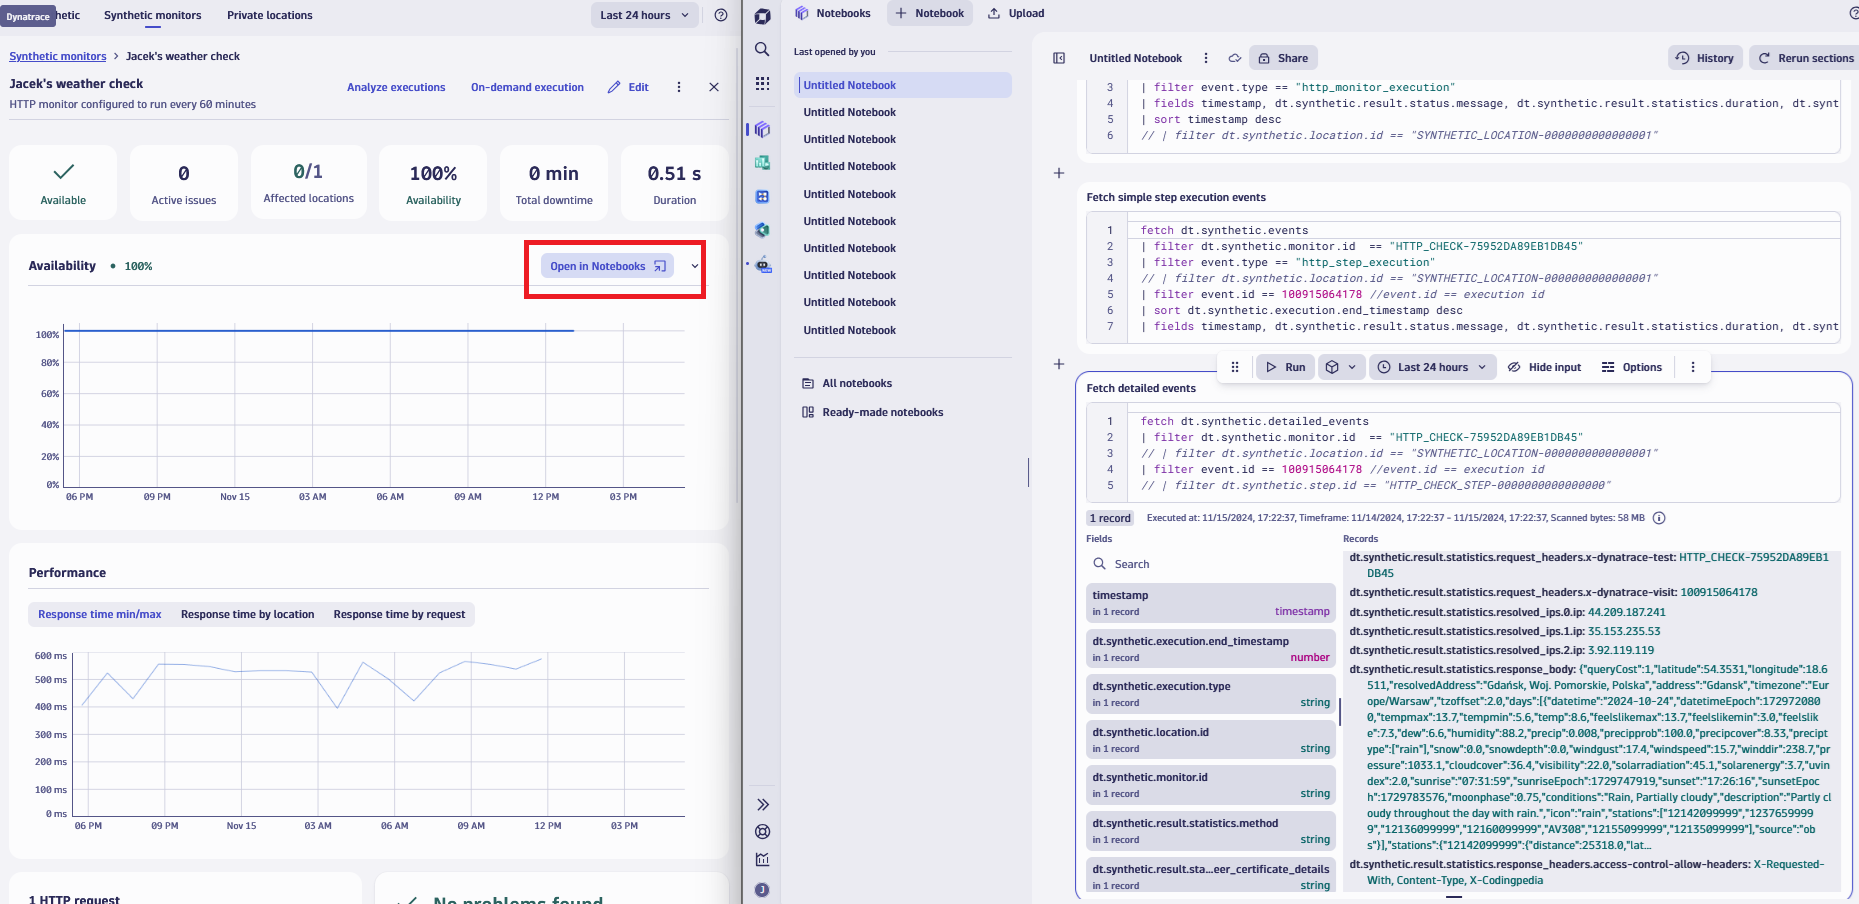This screenshot has width=1859, height=904.
Task: Open the user avatar icon in the sidebar
Action: tap(762, 890)
